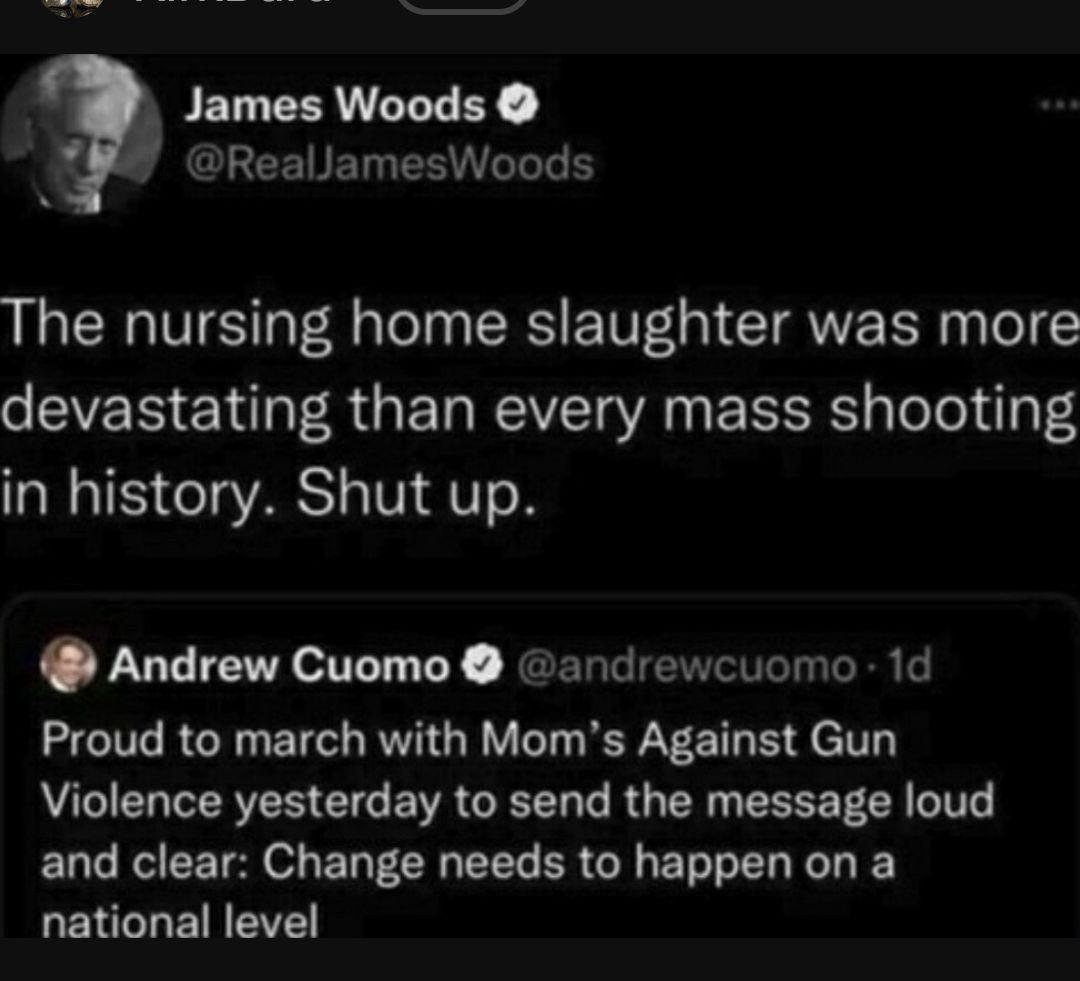Click the "Violence yesterday to send" line
This screenshot has height=981, width=1080.
point(518,802)
